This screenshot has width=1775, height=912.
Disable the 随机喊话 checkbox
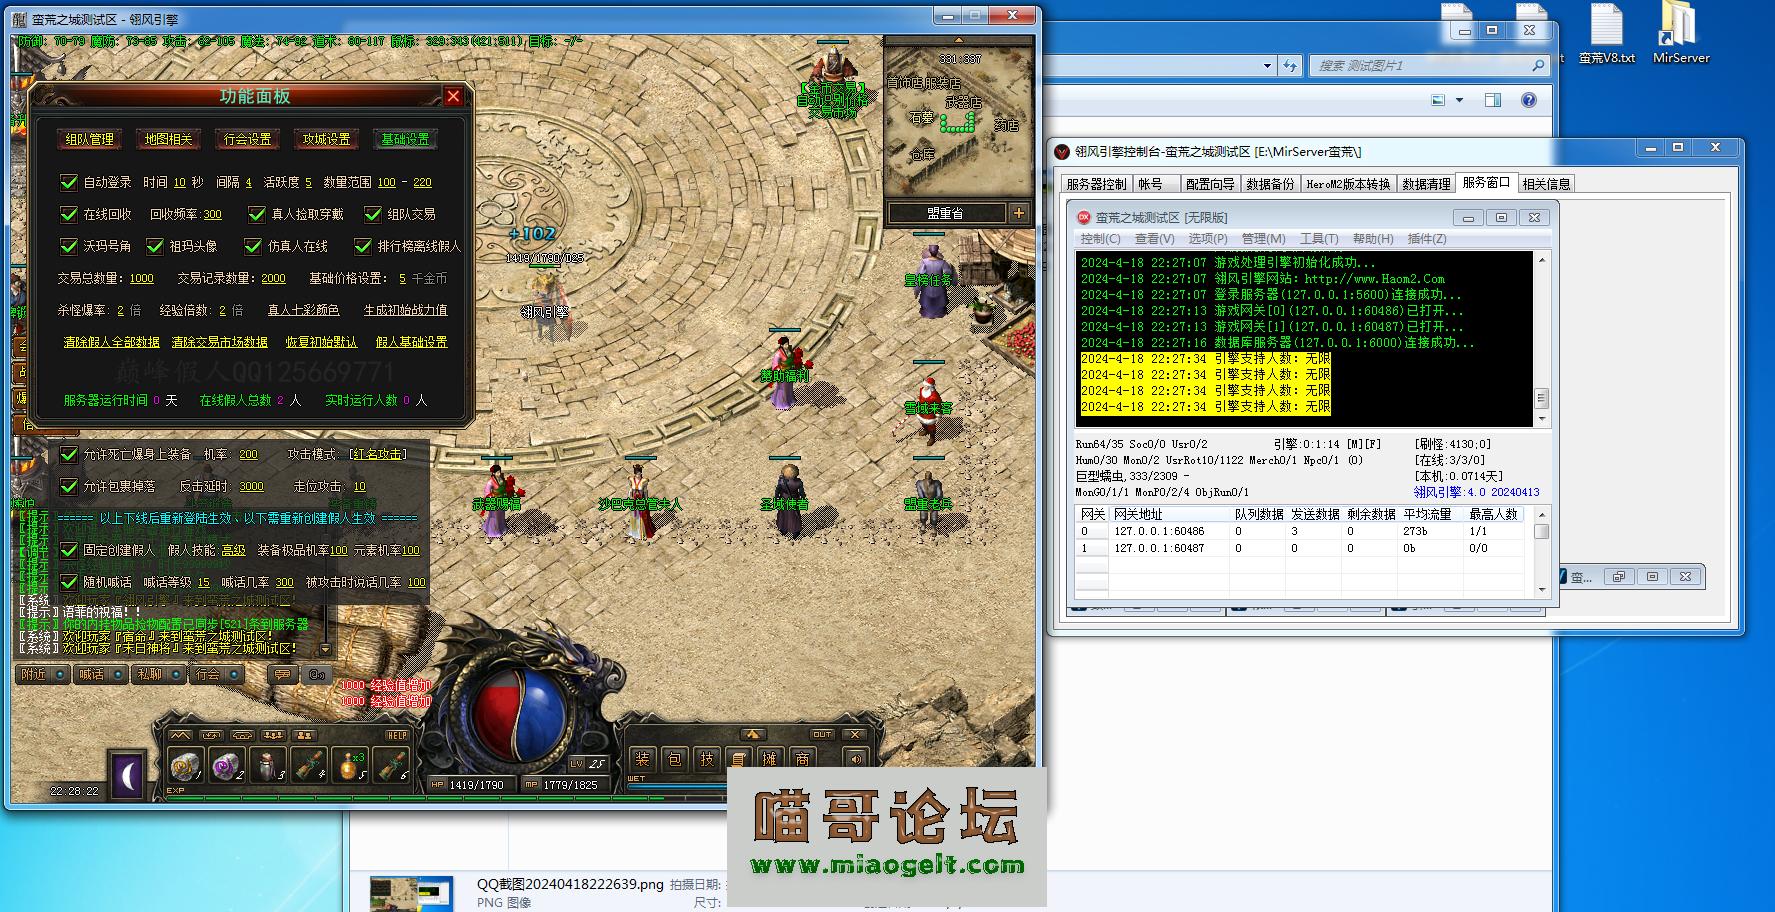(69, 582)
